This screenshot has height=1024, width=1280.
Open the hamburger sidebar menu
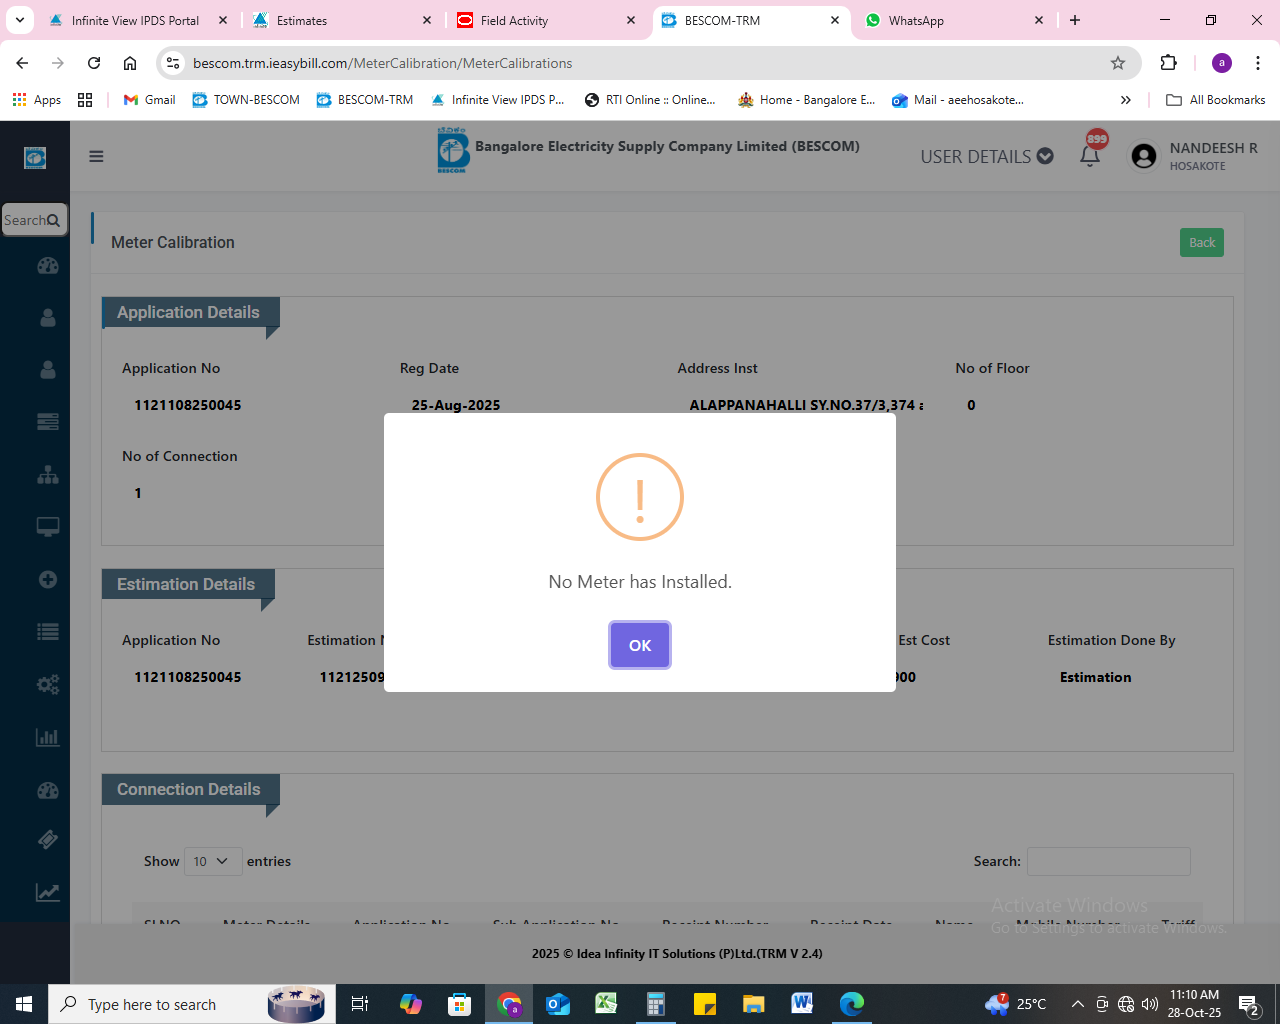pyautogui.click(x=96, y=156)
